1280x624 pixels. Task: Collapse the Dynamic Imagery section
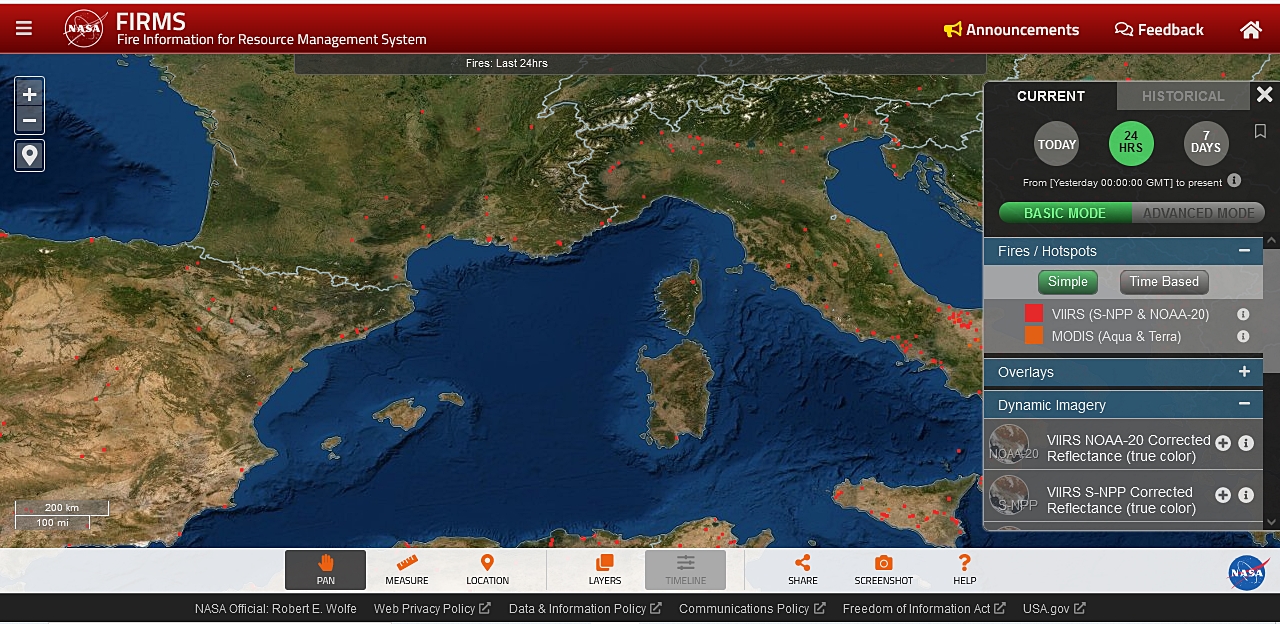(x=1244, y=405)
